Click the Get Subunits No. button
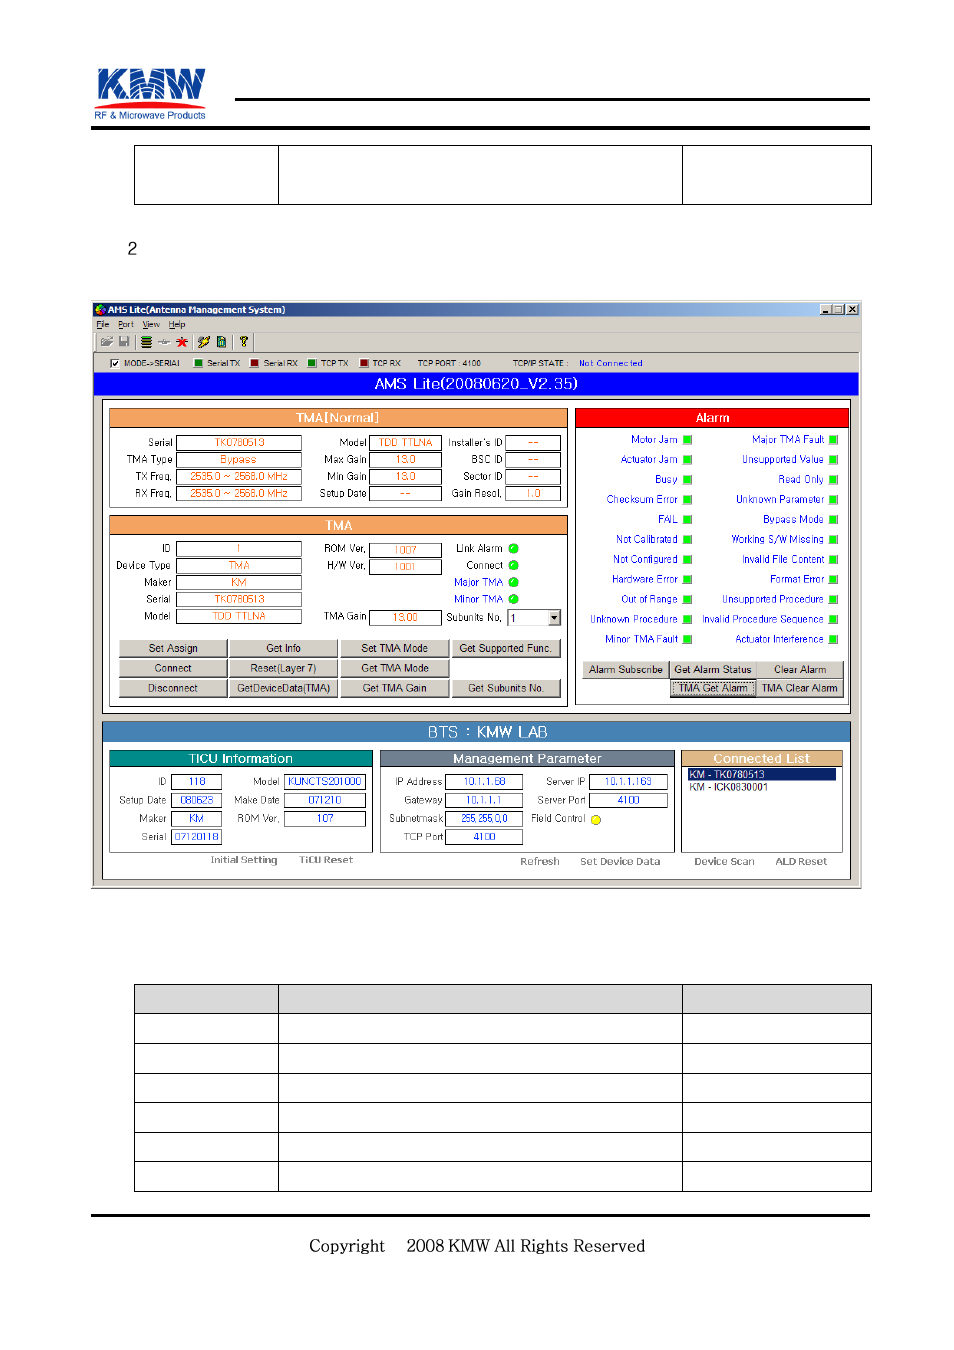The image size is (954, 1350). pyautogui.click(x=505, y=689)
